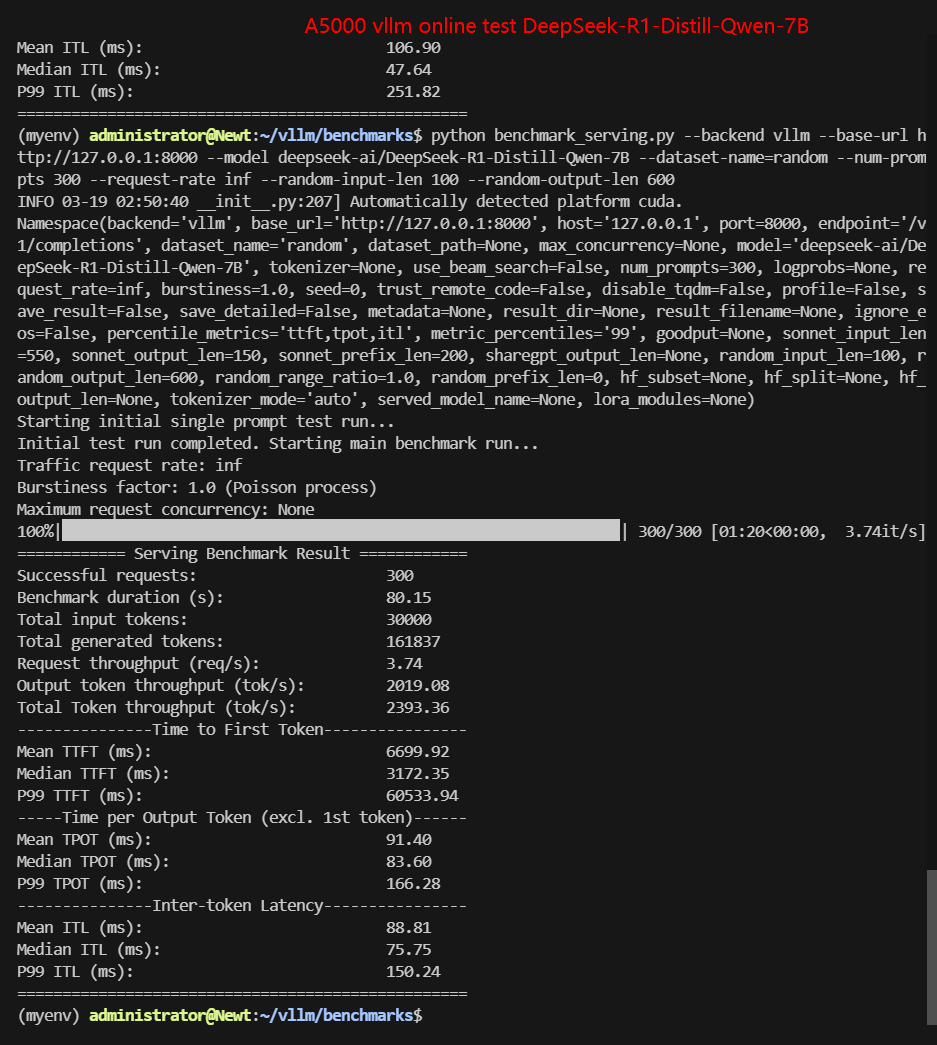The height and width of the screenshot is (1045, 937).
Task: Click 'Time per Output Token (excl. 1st token)' header
Action: (242, 817)
